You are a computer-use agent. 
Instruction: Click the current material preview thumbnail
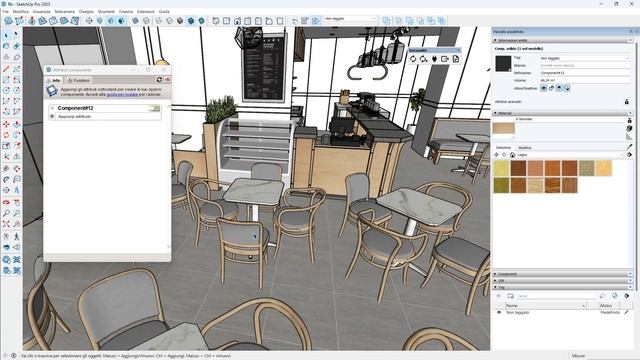(504, 129)
